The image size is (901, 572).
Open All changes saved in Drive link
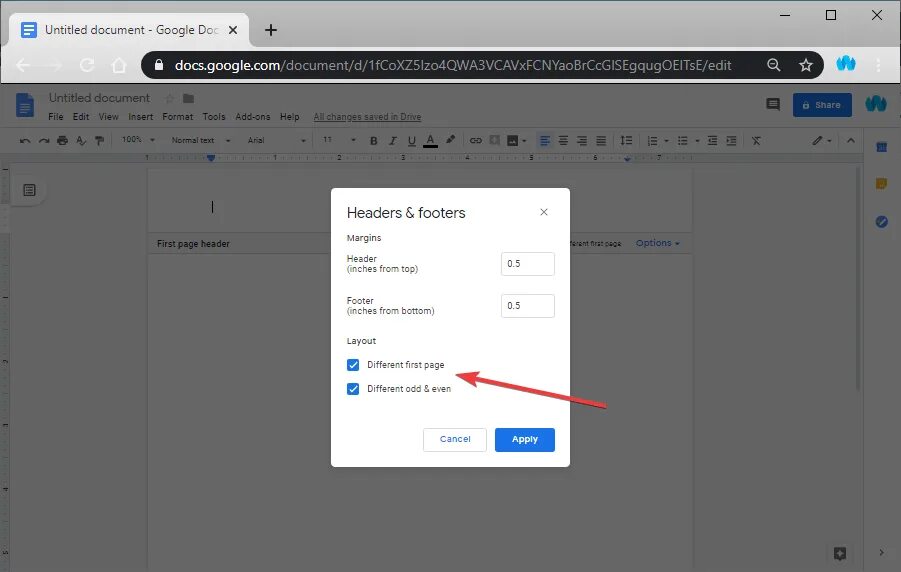pos(367,117)
